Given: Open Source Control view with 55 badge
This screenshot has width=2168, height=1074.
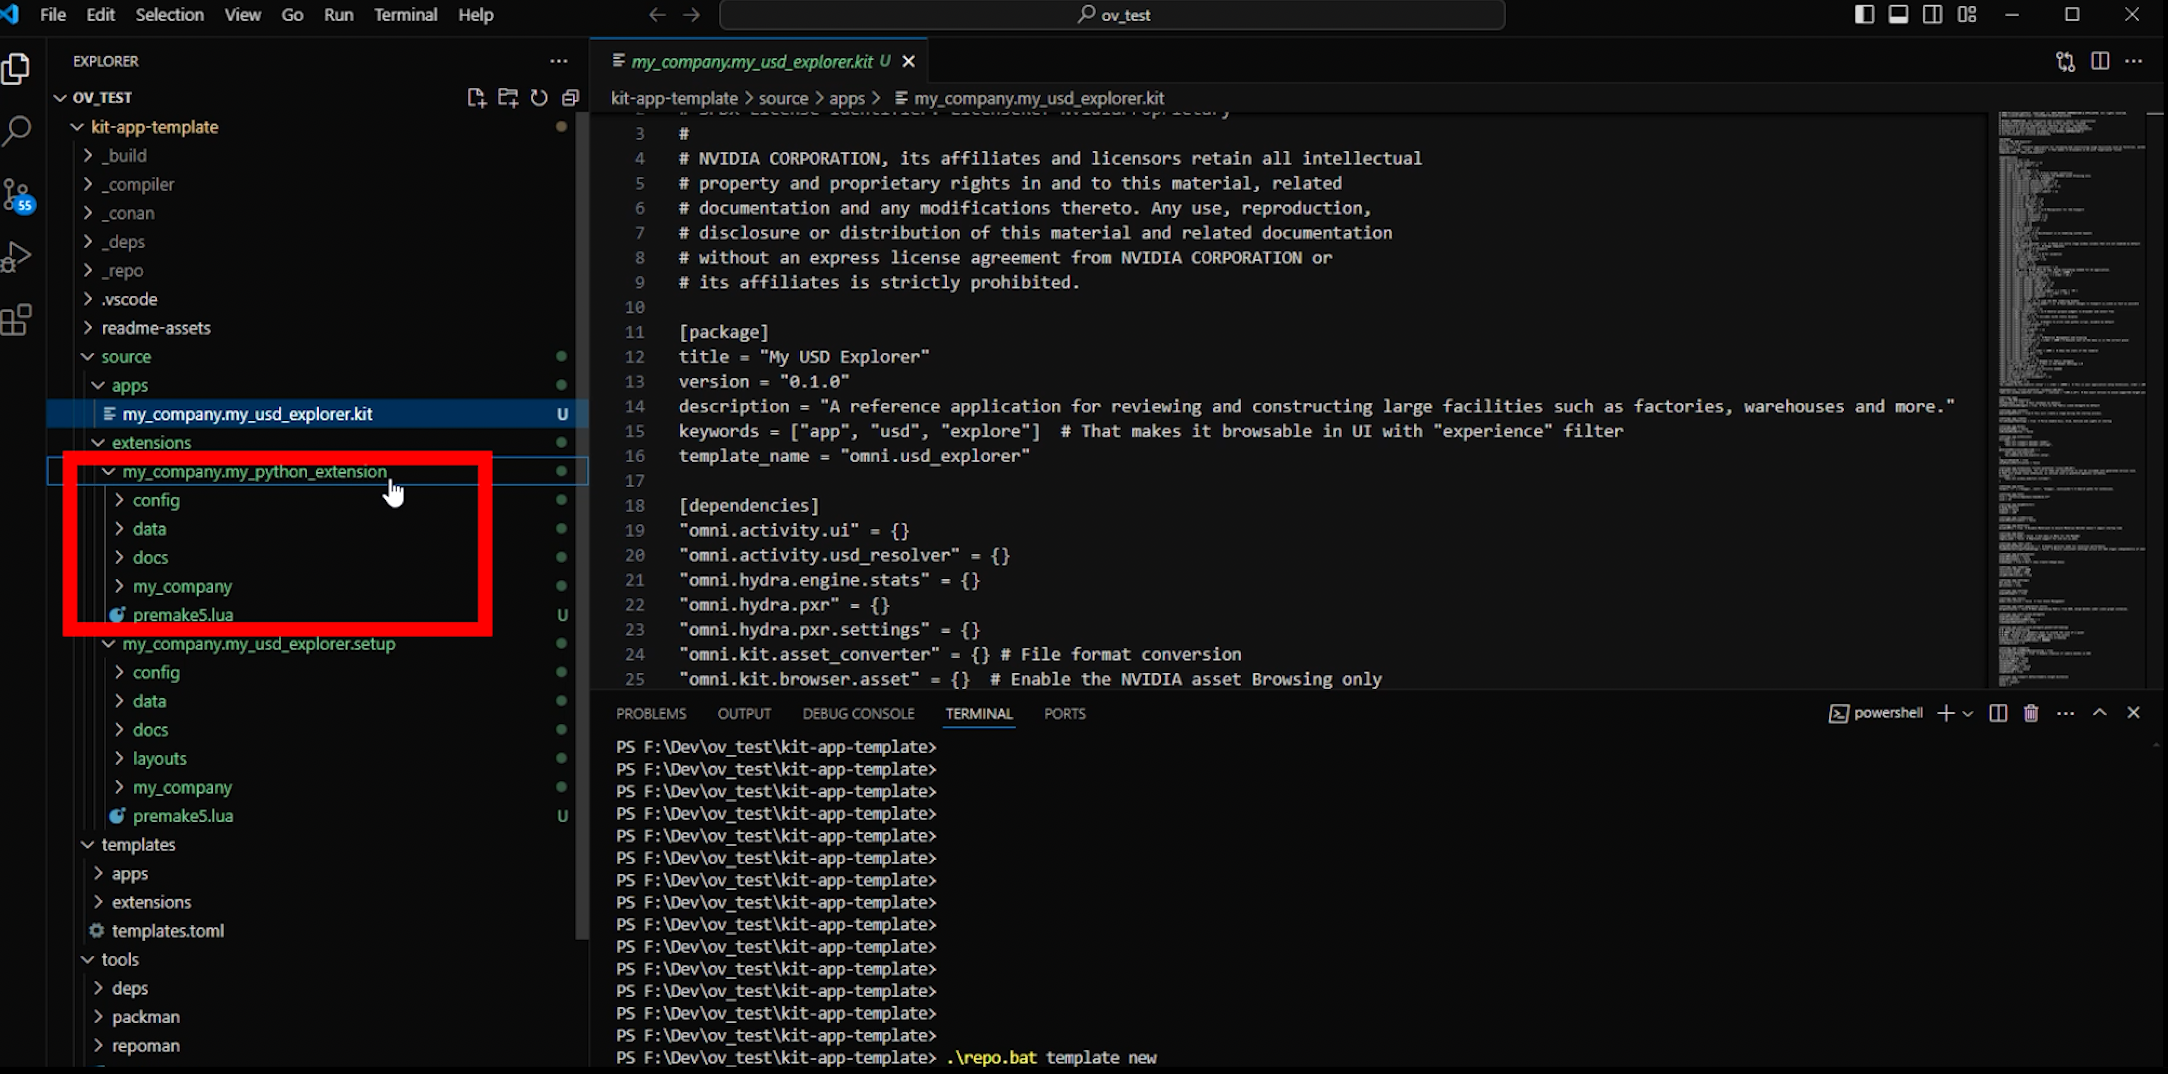Looking at the screenshot, I should (18, 195).
